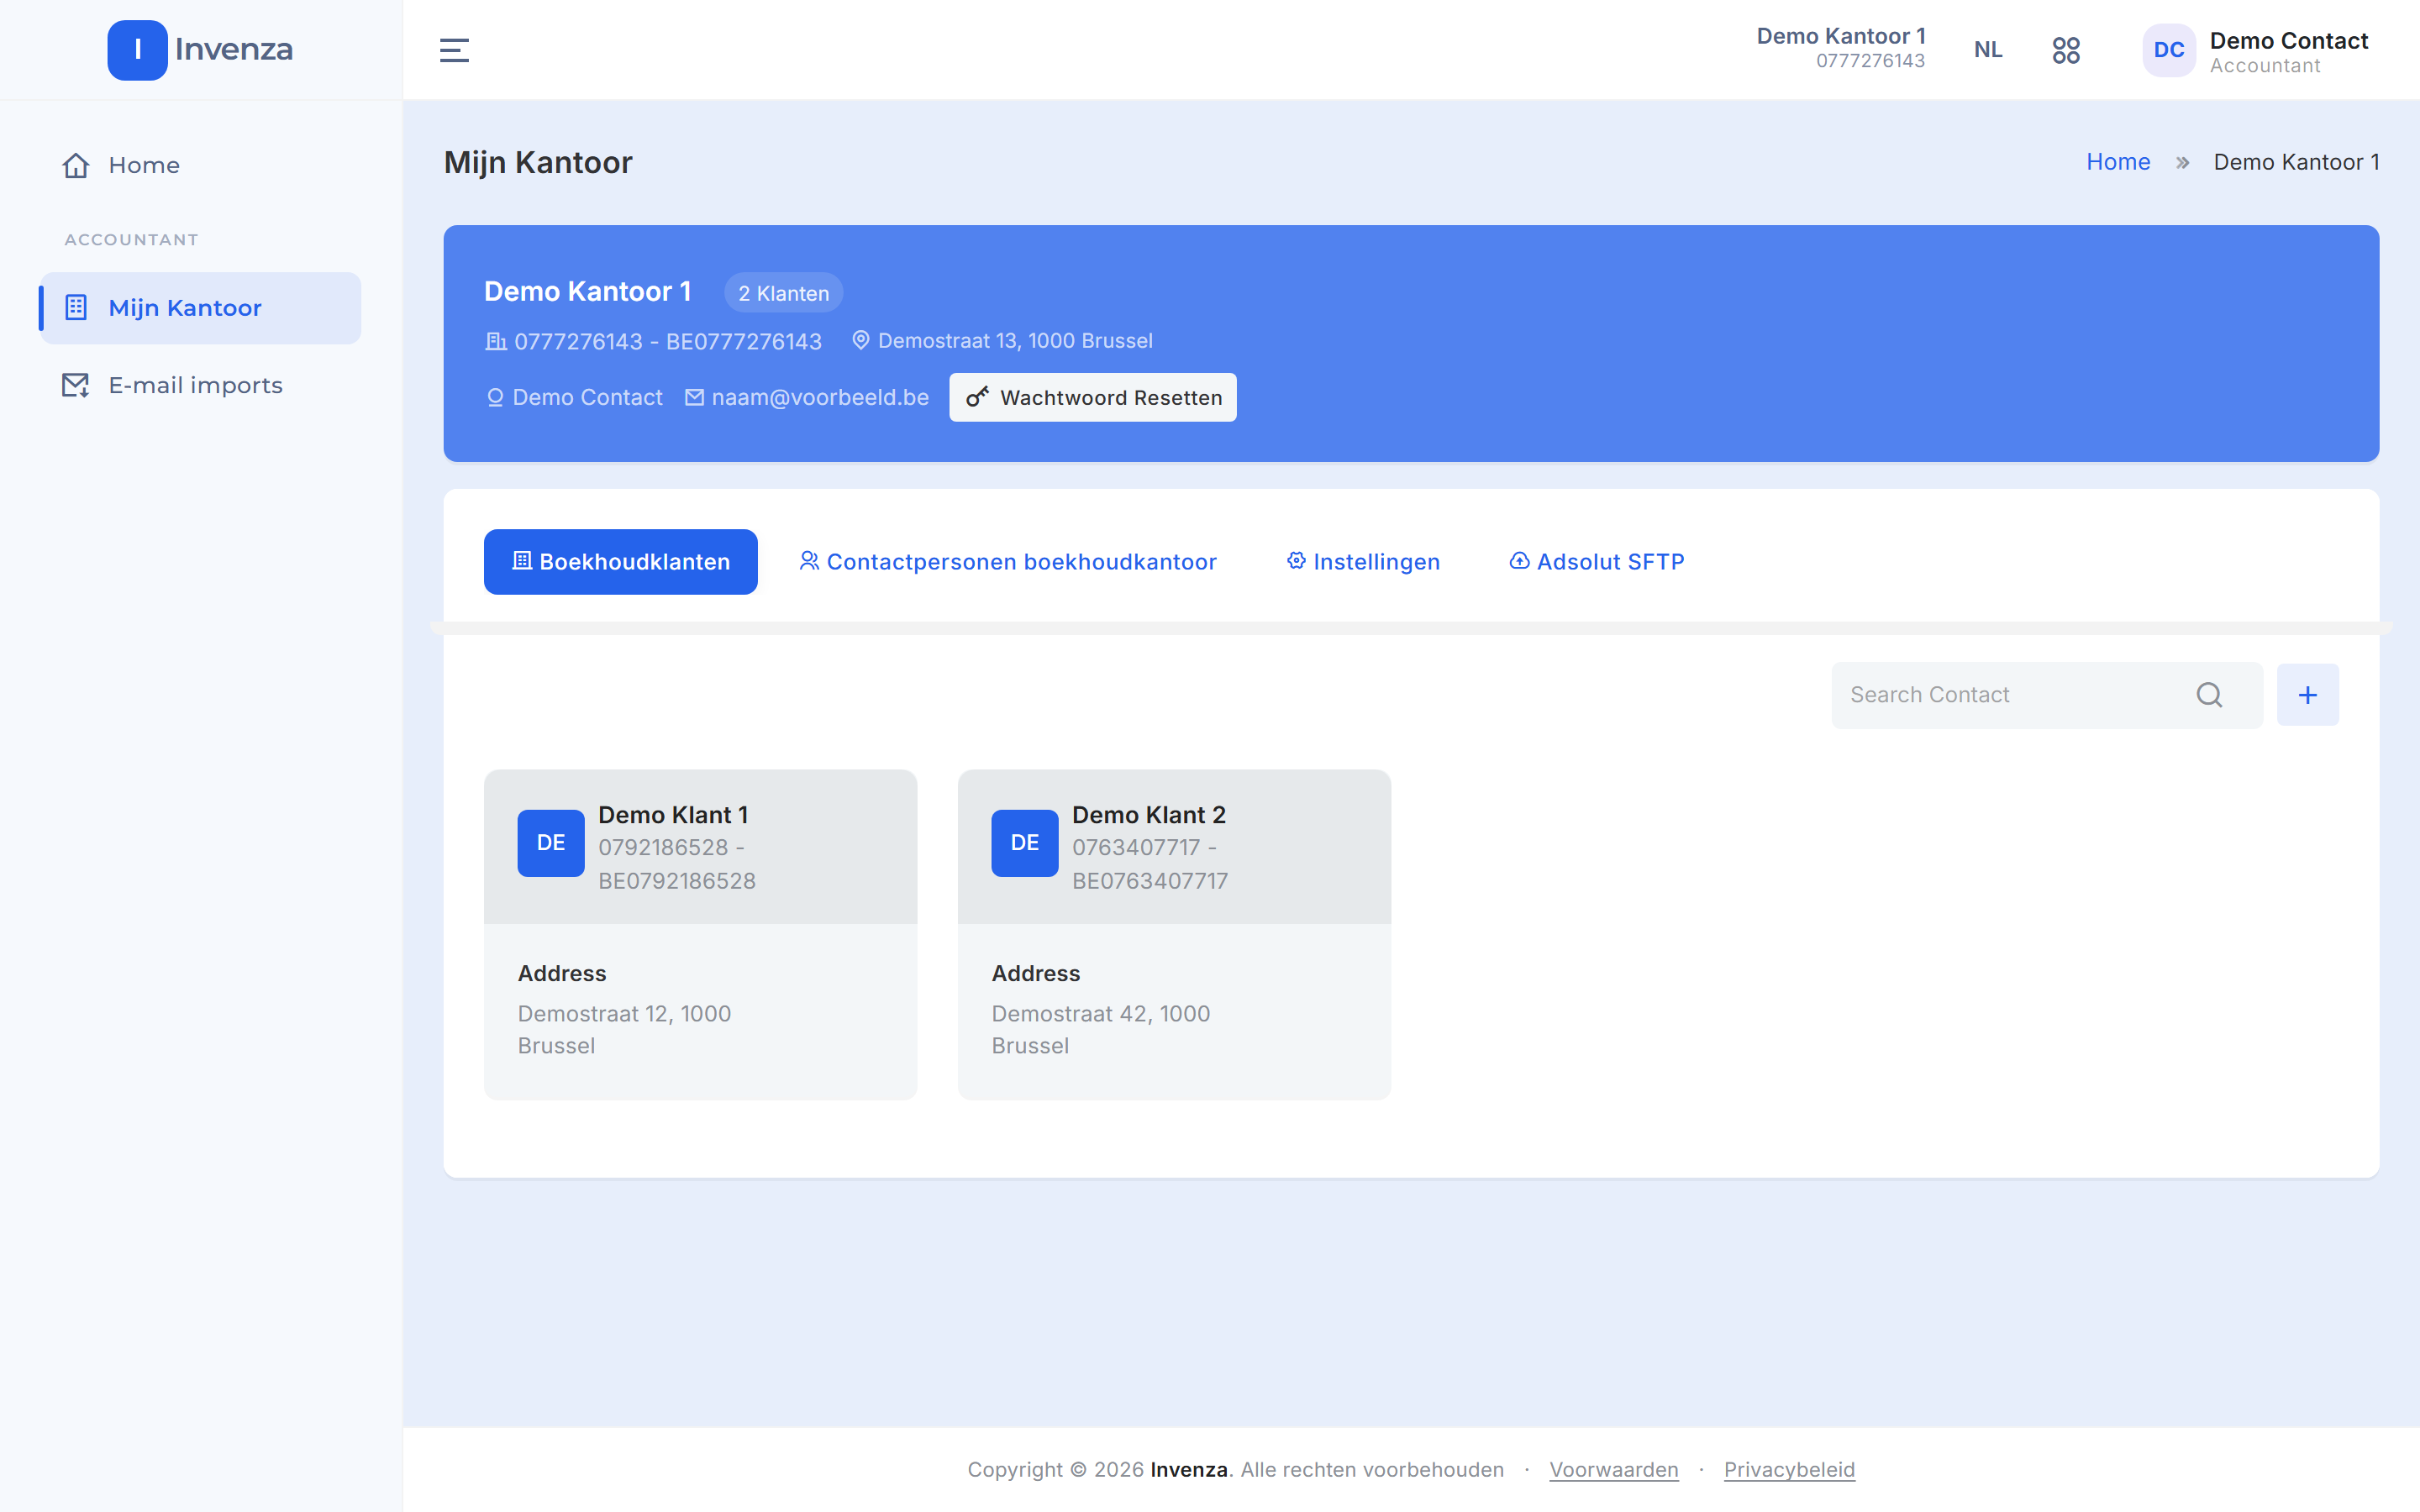Open the Voorwaarden footer link

(1614, 1469)
